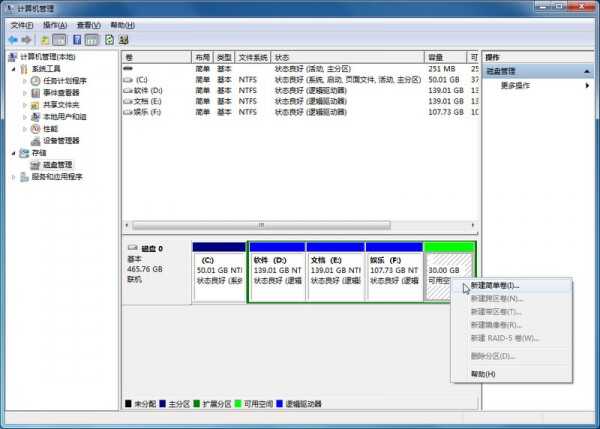Select 任务计划程序 in the tree
The image size is (600, 429).
point(64,81)
